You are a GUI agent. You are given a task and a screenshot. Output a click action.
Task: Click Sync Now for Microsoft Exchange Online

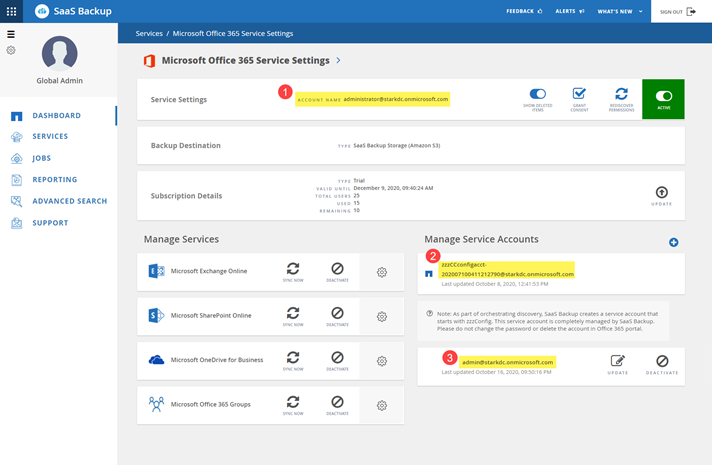[293, 270]
